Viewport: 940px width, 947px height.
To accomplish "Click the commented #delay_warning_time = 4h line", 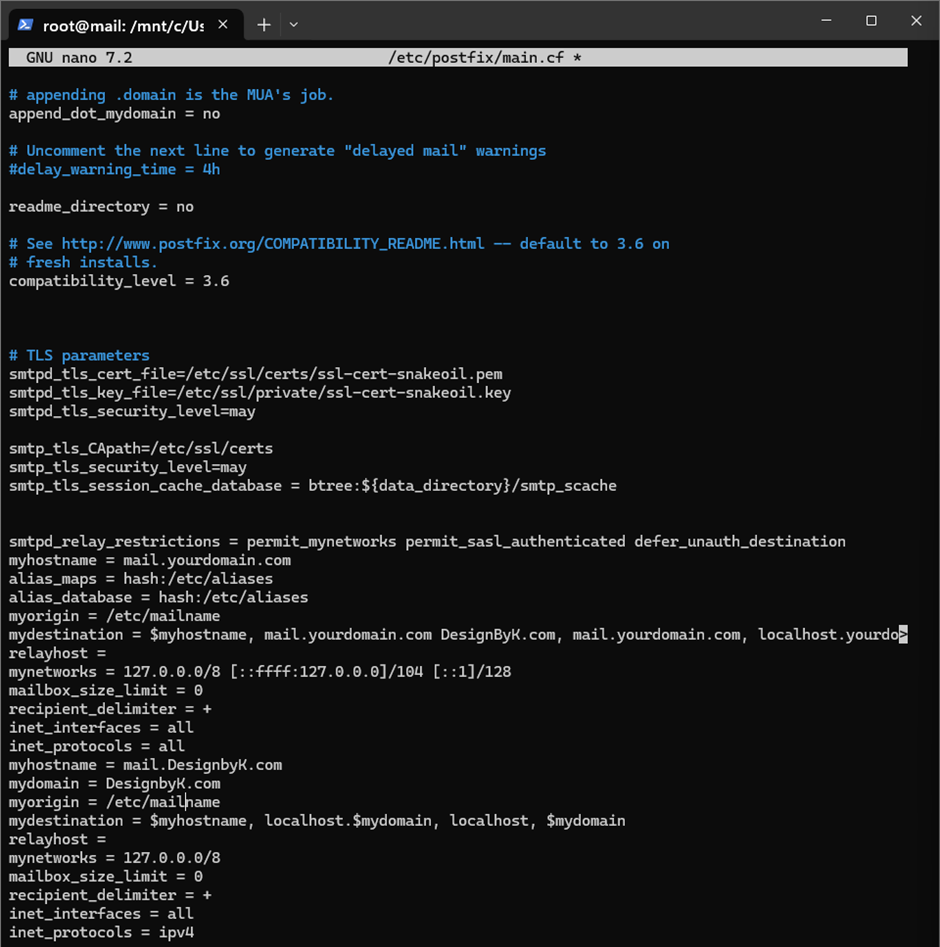I will click(x=114, y=170).
